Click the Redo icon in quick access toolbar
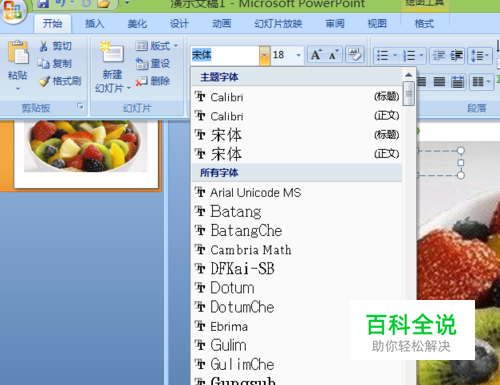This screenshot has width=500, height=385. [x=86, y=3]
